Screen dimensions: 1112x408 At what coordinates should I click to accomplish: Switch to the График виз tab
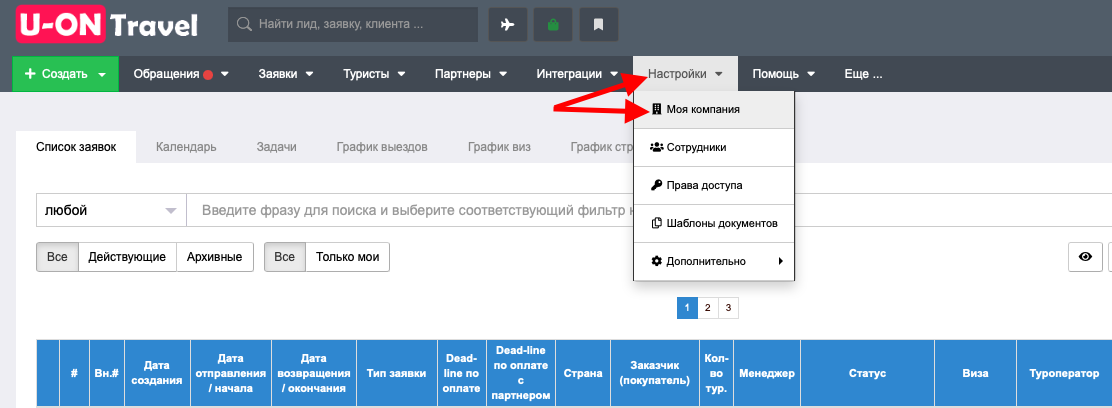[499, 147]
